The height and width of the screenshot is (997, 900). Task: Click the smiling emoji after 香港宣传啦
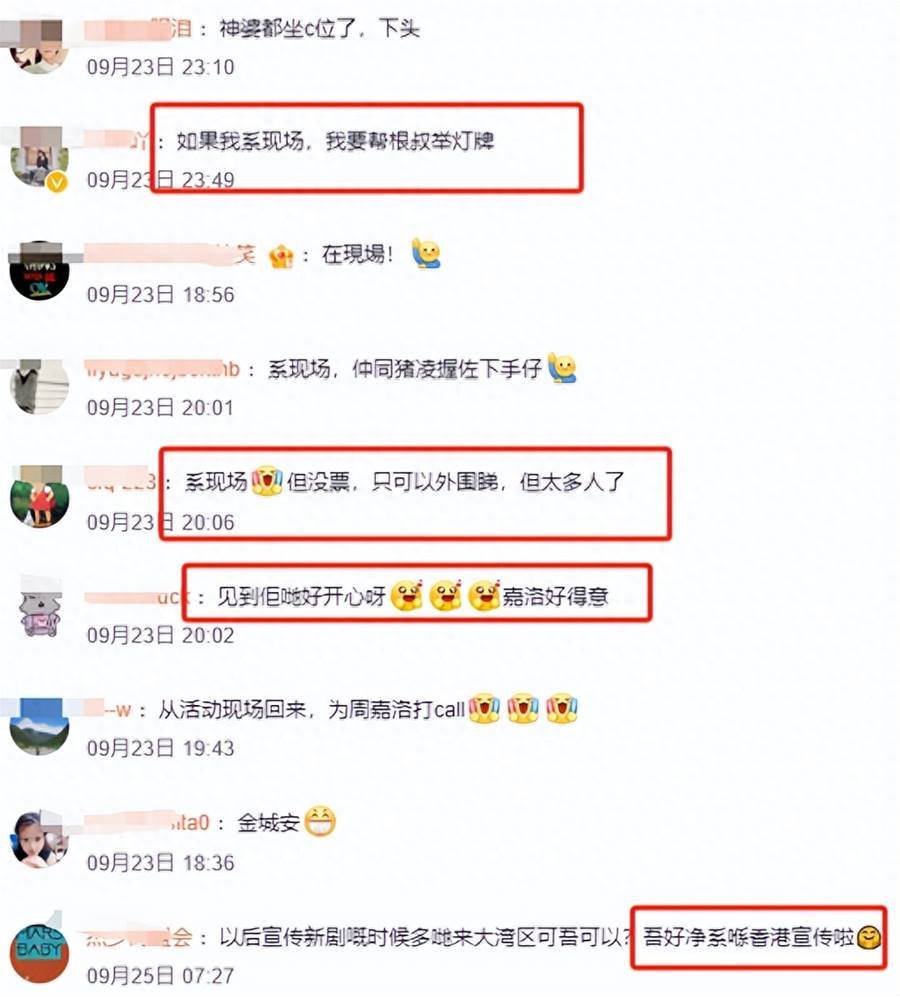click(x=869, y=937)
